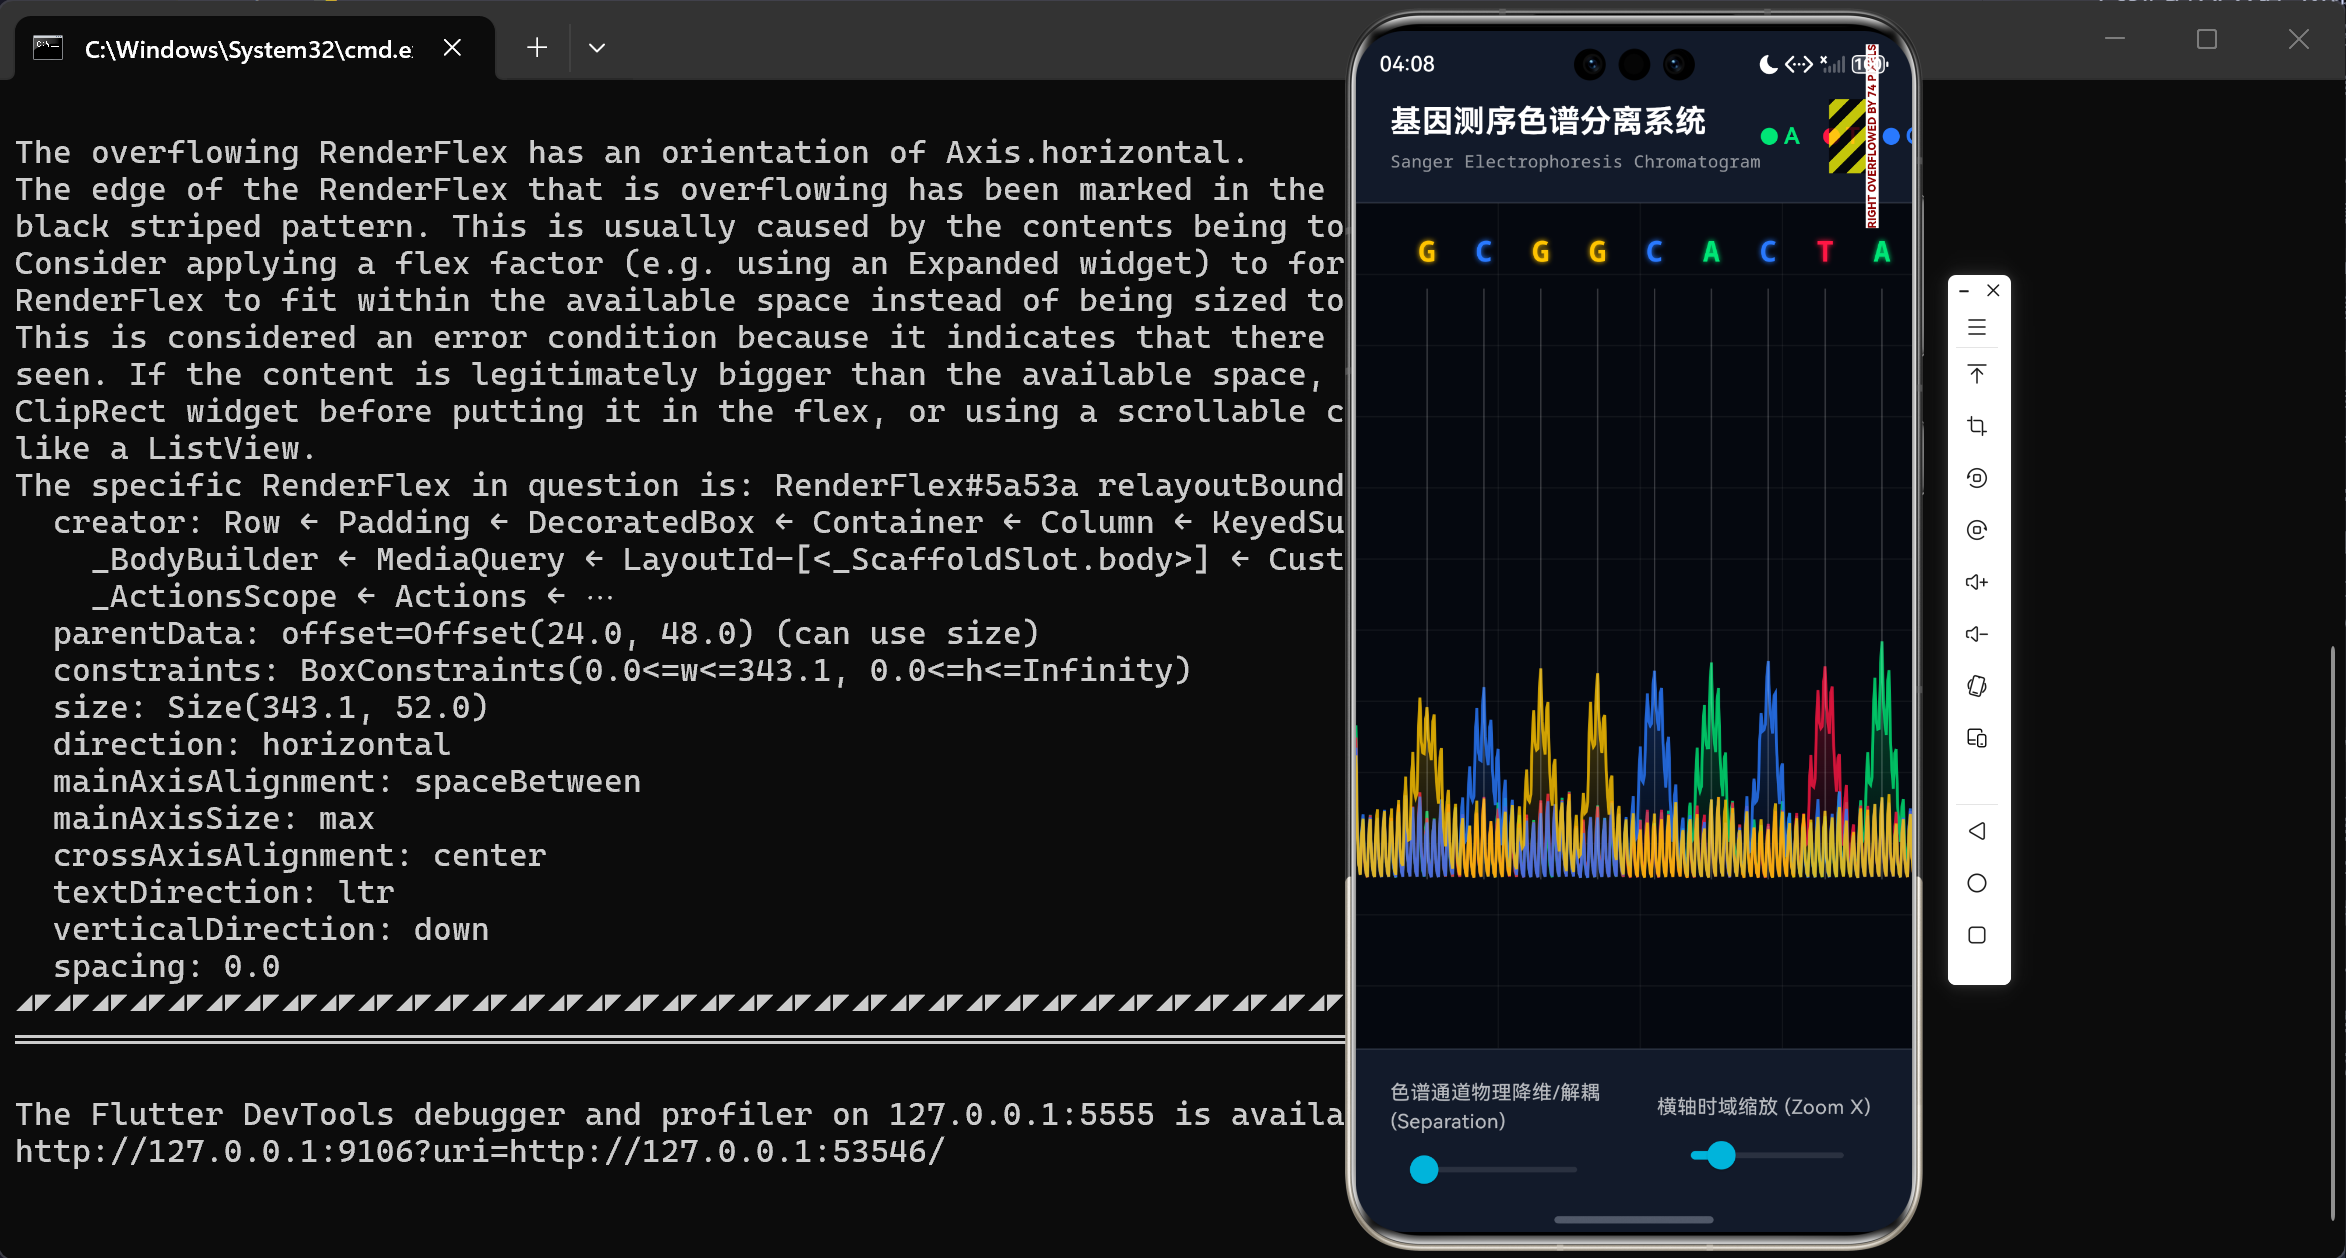Tap the Android back triangle button
Screen dimensions: 2346x1258
pyautogui.click(x=1977, y=831)
